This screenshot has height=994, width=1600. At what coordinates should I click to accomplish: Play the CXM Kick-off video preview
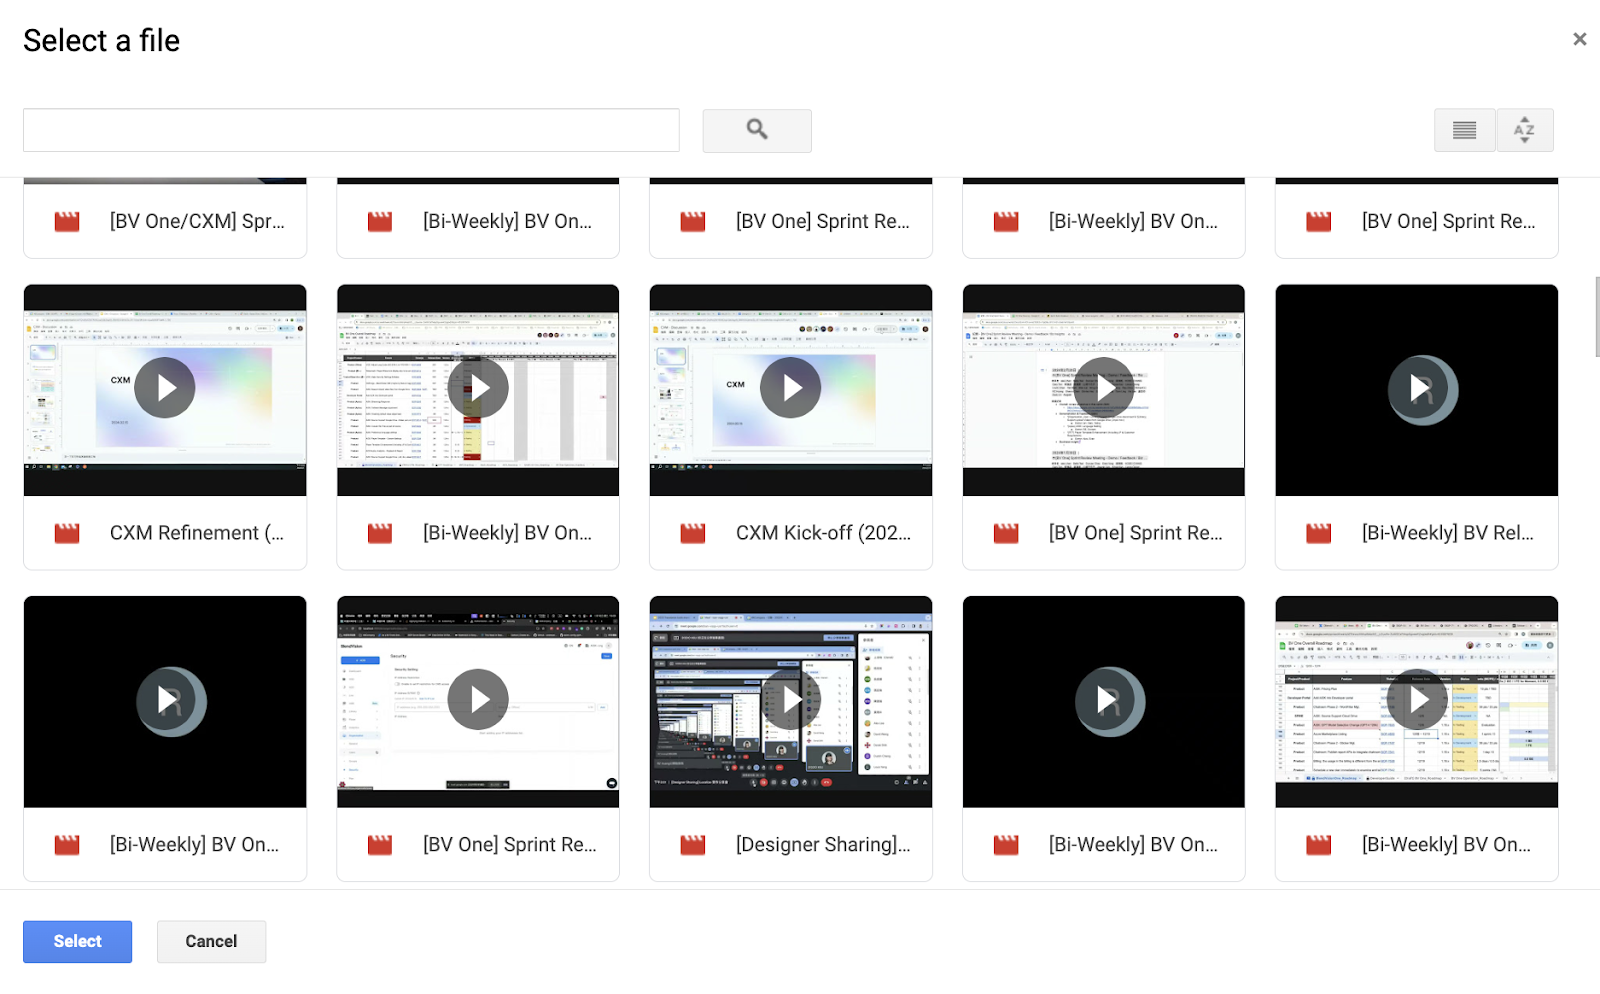tap(790, 389)
